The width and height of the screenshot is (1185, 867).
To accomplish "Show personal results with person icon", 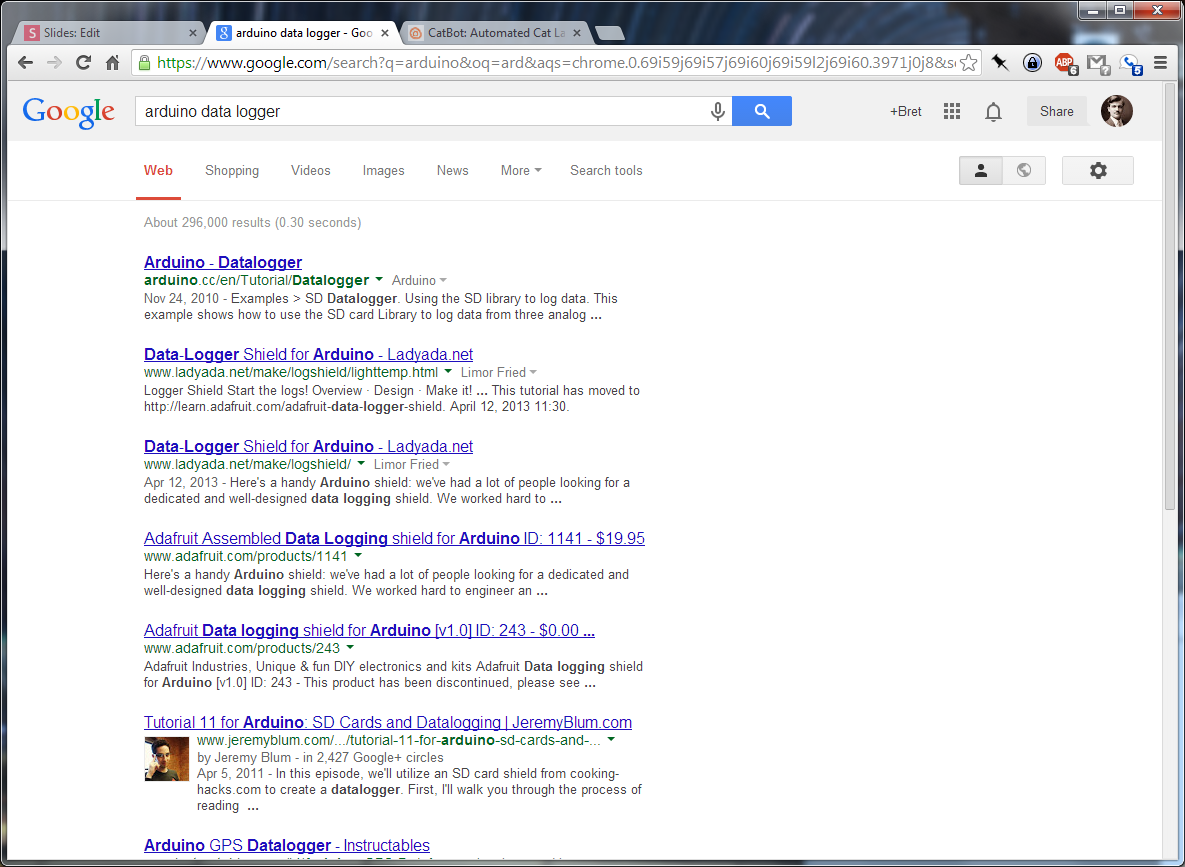I will pyautogui.click(x=980, y=171).
